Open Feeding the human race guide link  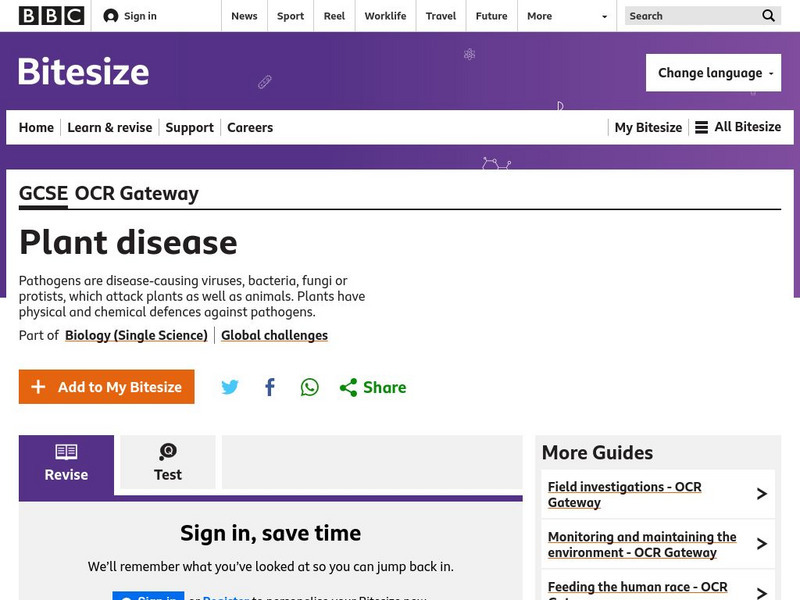pos(638,590)
